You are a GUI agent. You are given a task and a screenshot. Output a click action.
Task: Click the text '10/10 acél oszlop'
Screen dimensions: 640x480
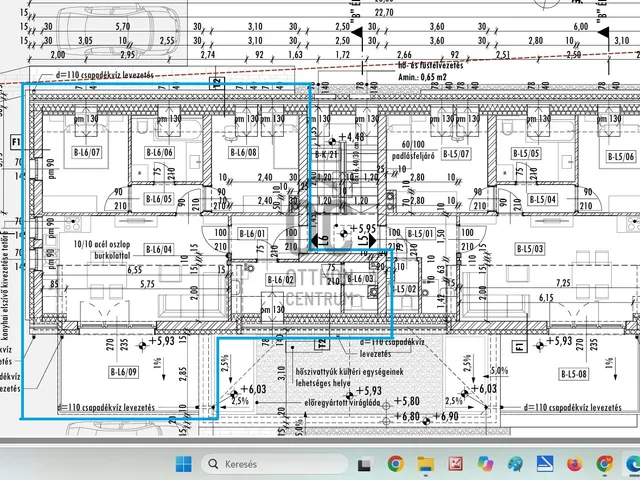102,244
